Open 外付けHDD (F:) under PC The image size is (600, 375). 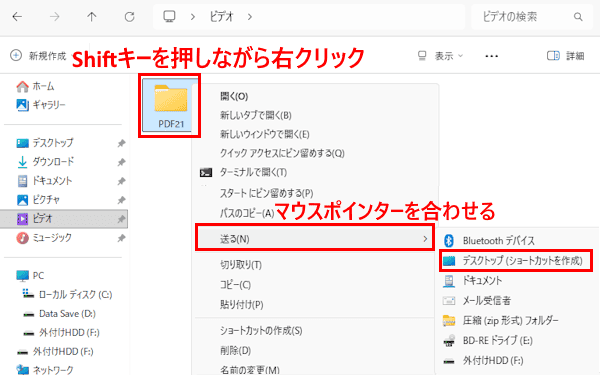pos(61,333)
